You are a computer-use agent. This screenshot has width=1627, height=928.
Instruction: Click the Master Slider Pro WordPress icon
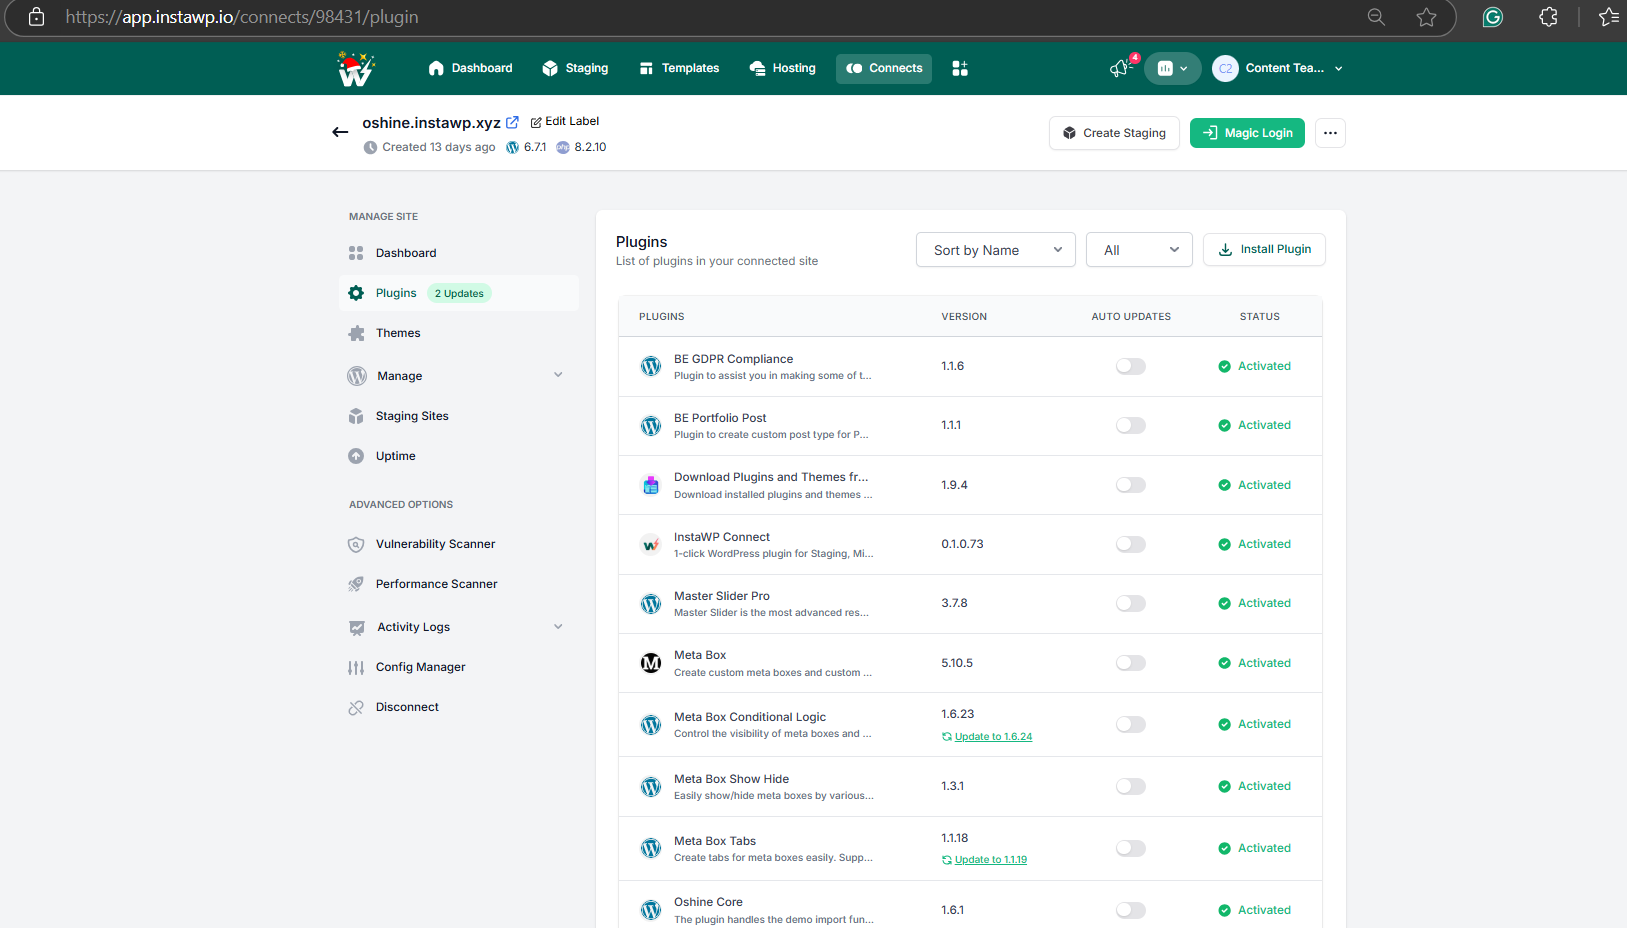click(x=651, y=604)
